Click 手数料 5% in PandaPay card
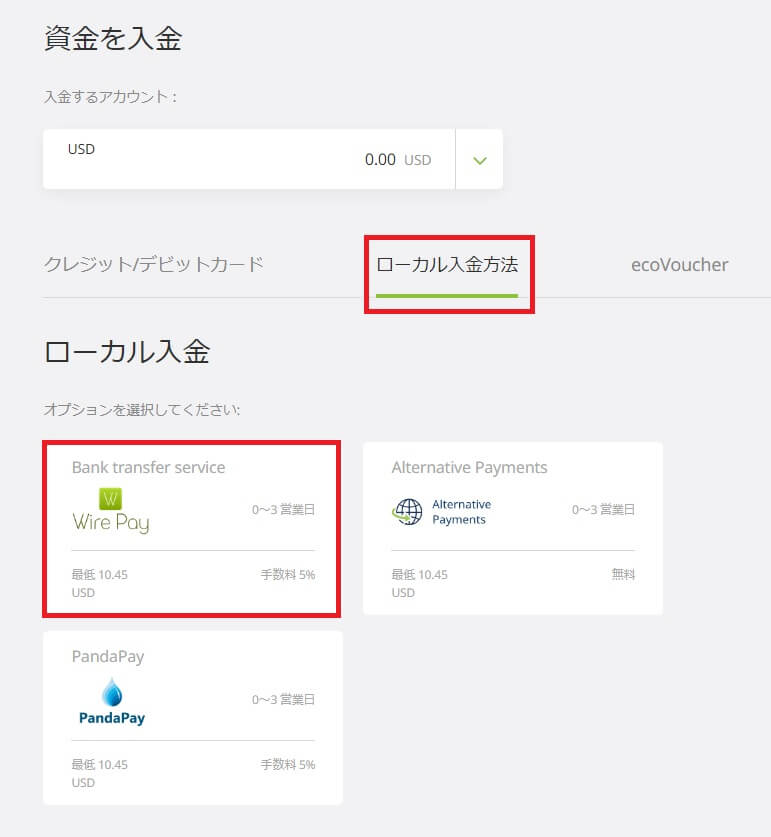The image size is (771, 837). point(288,765)
